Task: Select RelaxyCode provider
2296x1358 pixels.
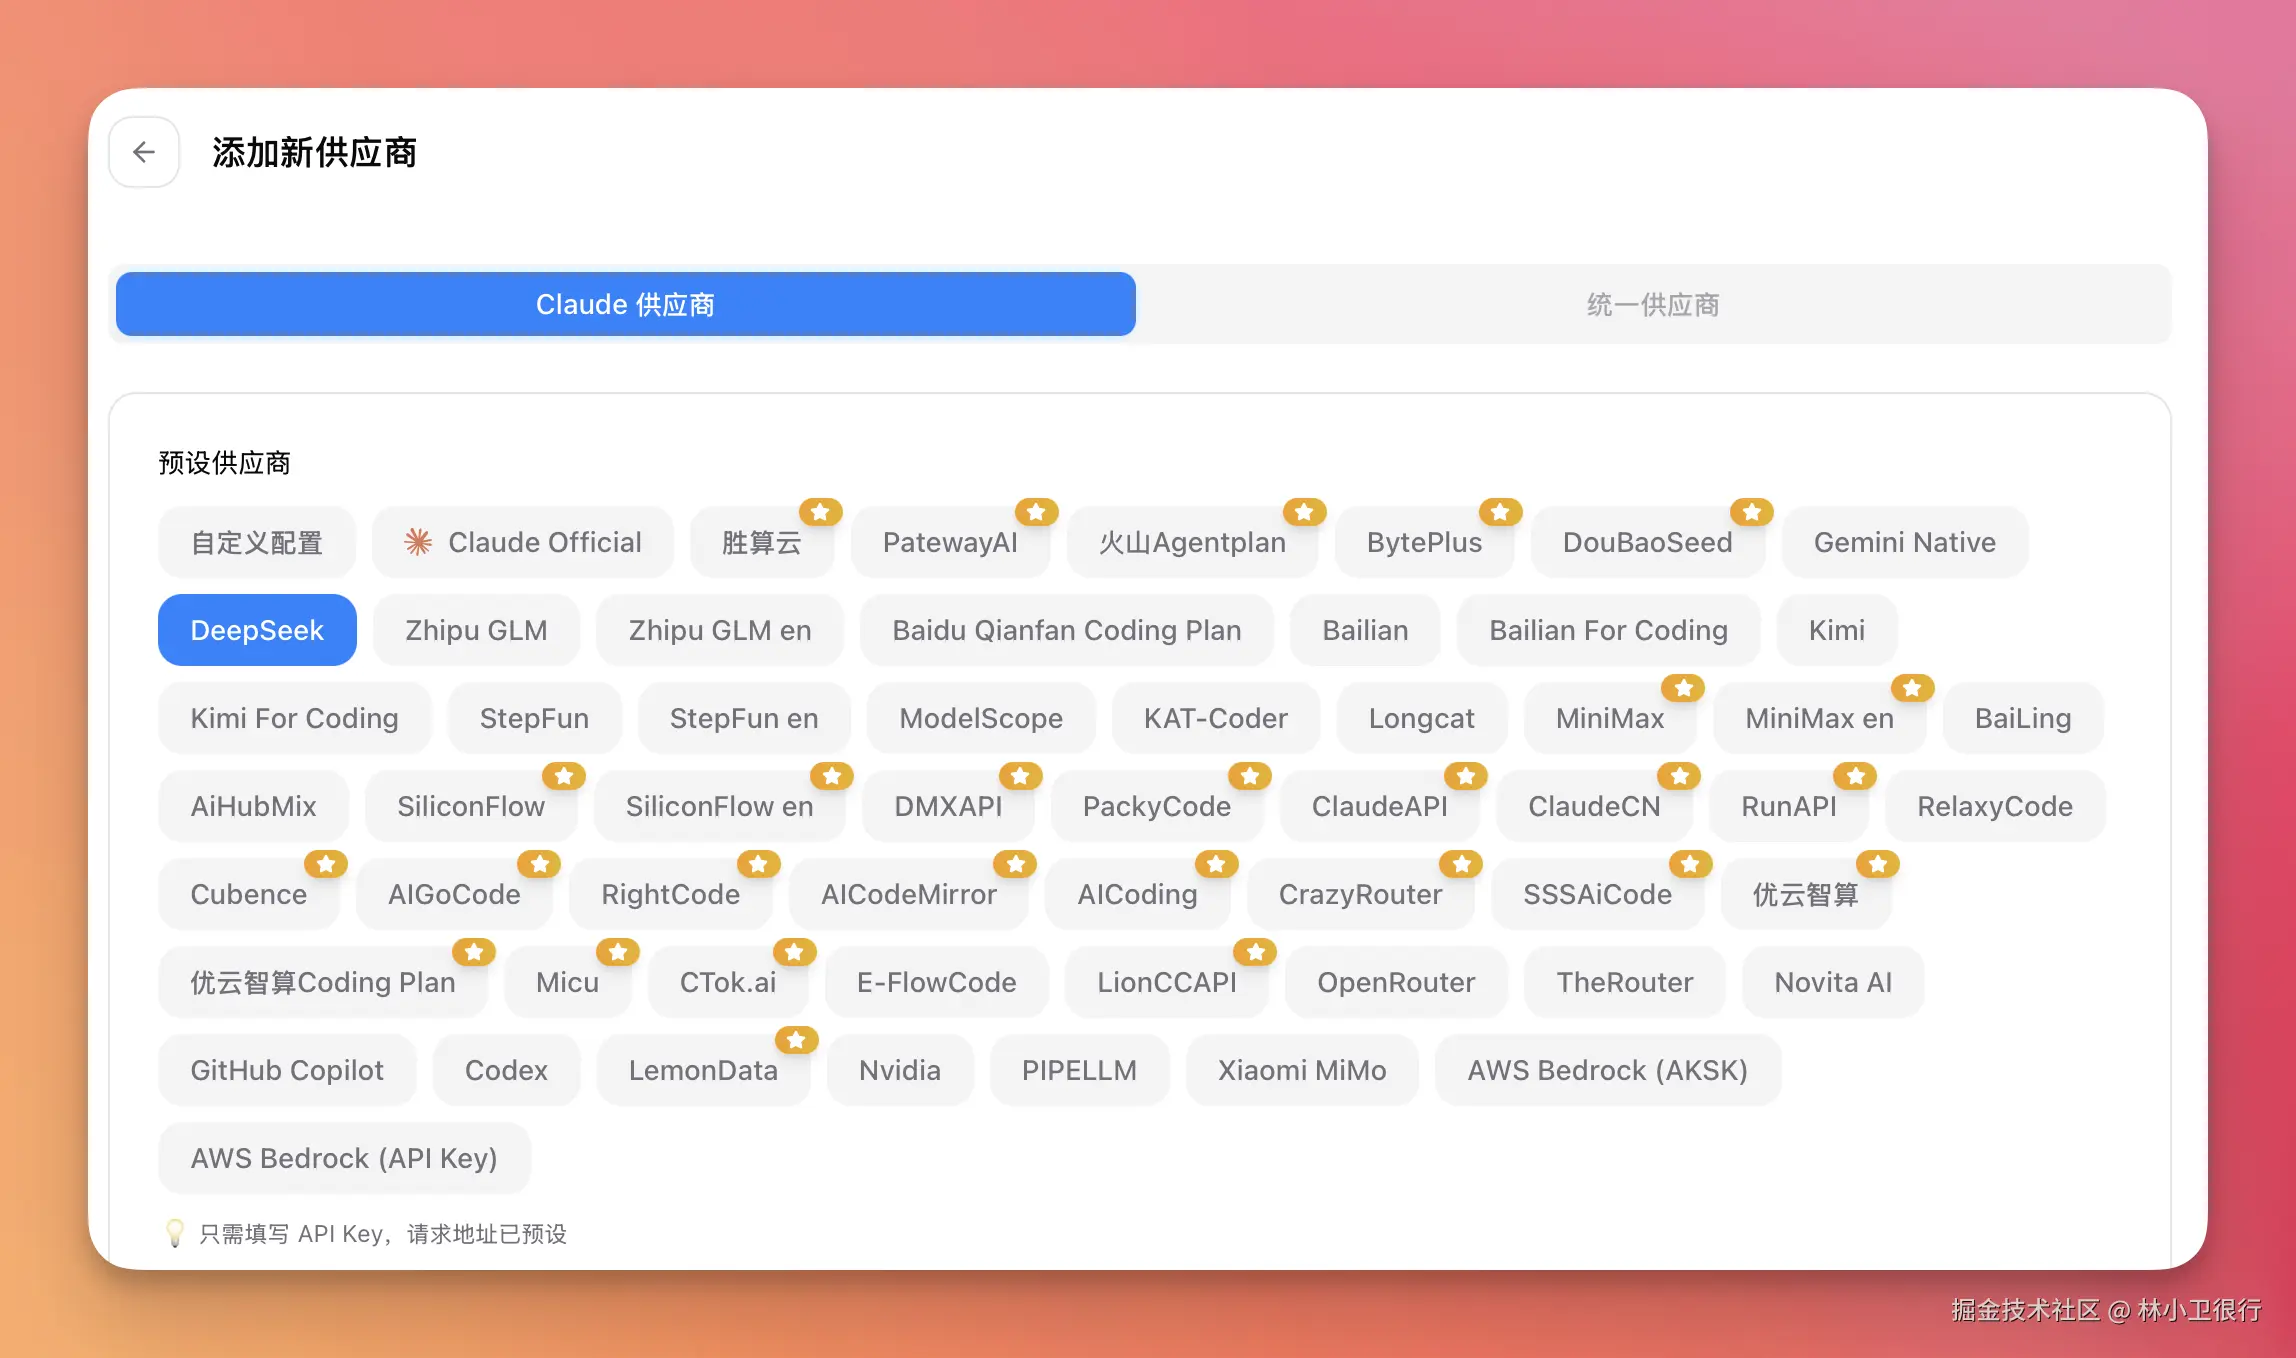Action: (x=1995, y=806)
